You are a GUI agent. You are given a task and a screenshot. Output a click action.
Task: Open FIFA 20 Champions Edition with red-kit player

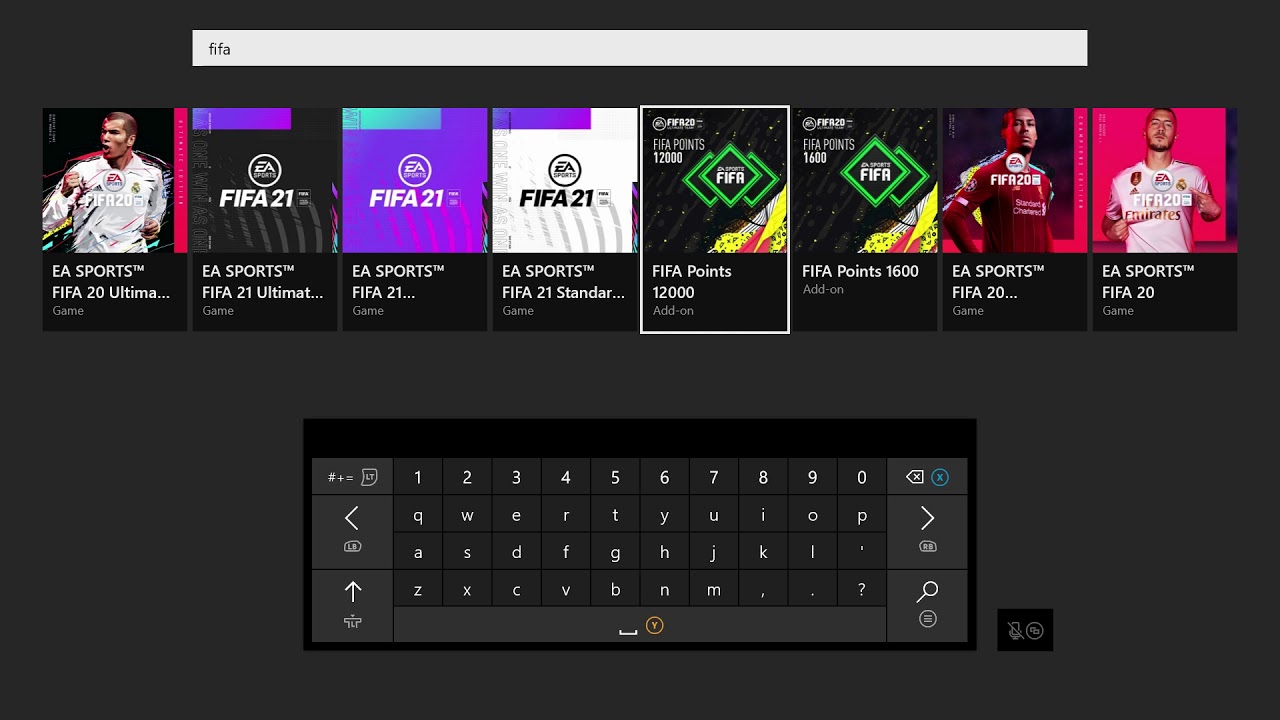point(1015,219)
